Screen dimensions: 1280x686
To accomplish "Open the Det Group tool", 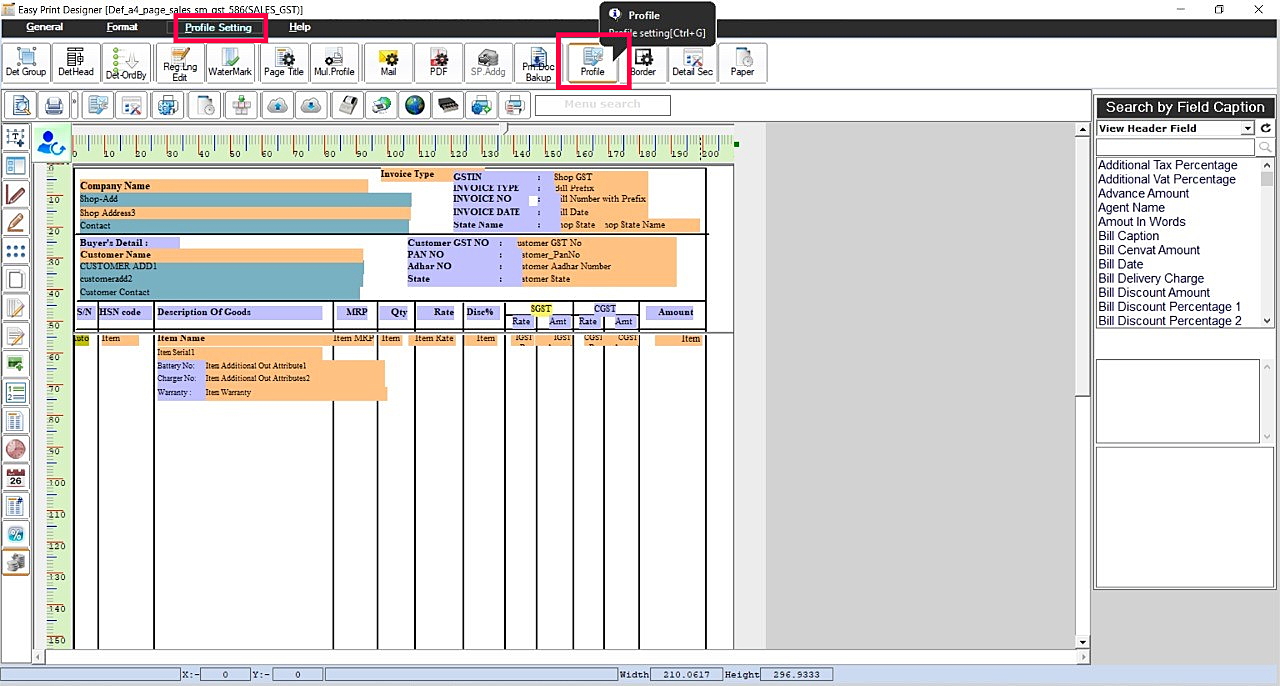I will (x=26, y=63).
